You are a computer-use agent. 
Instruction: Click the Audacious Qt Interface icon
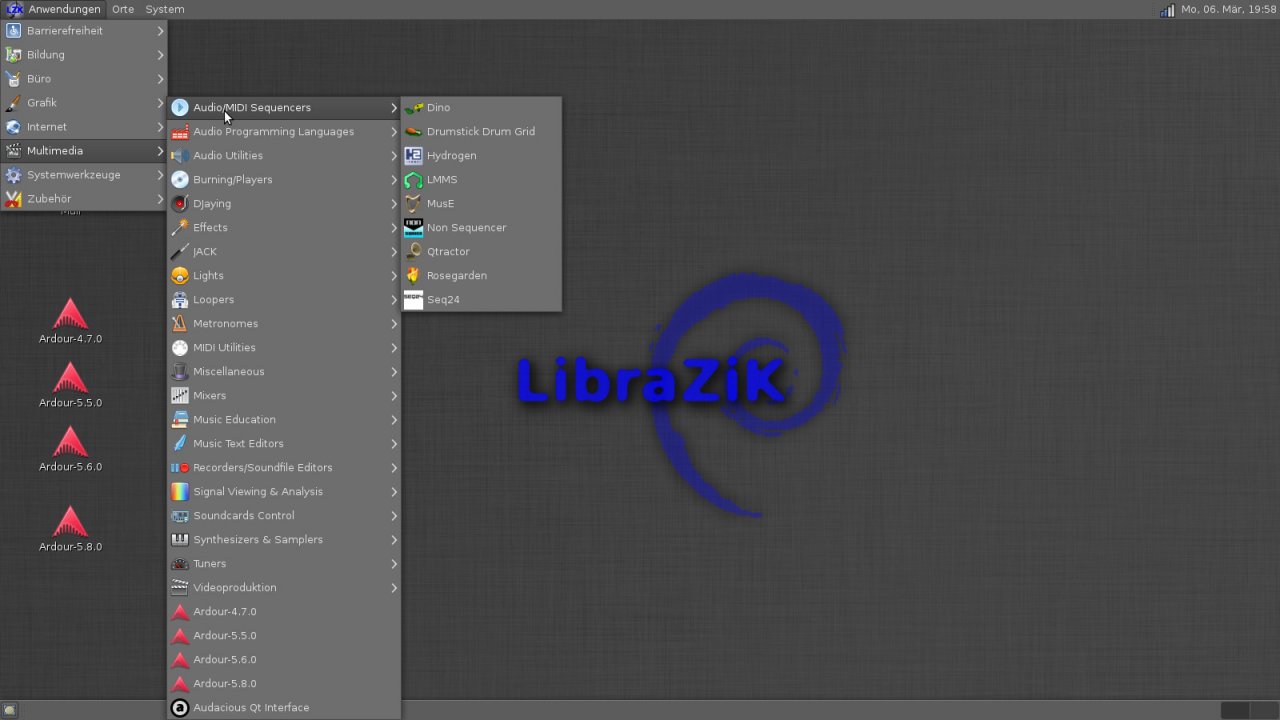(x=180, y=708)
